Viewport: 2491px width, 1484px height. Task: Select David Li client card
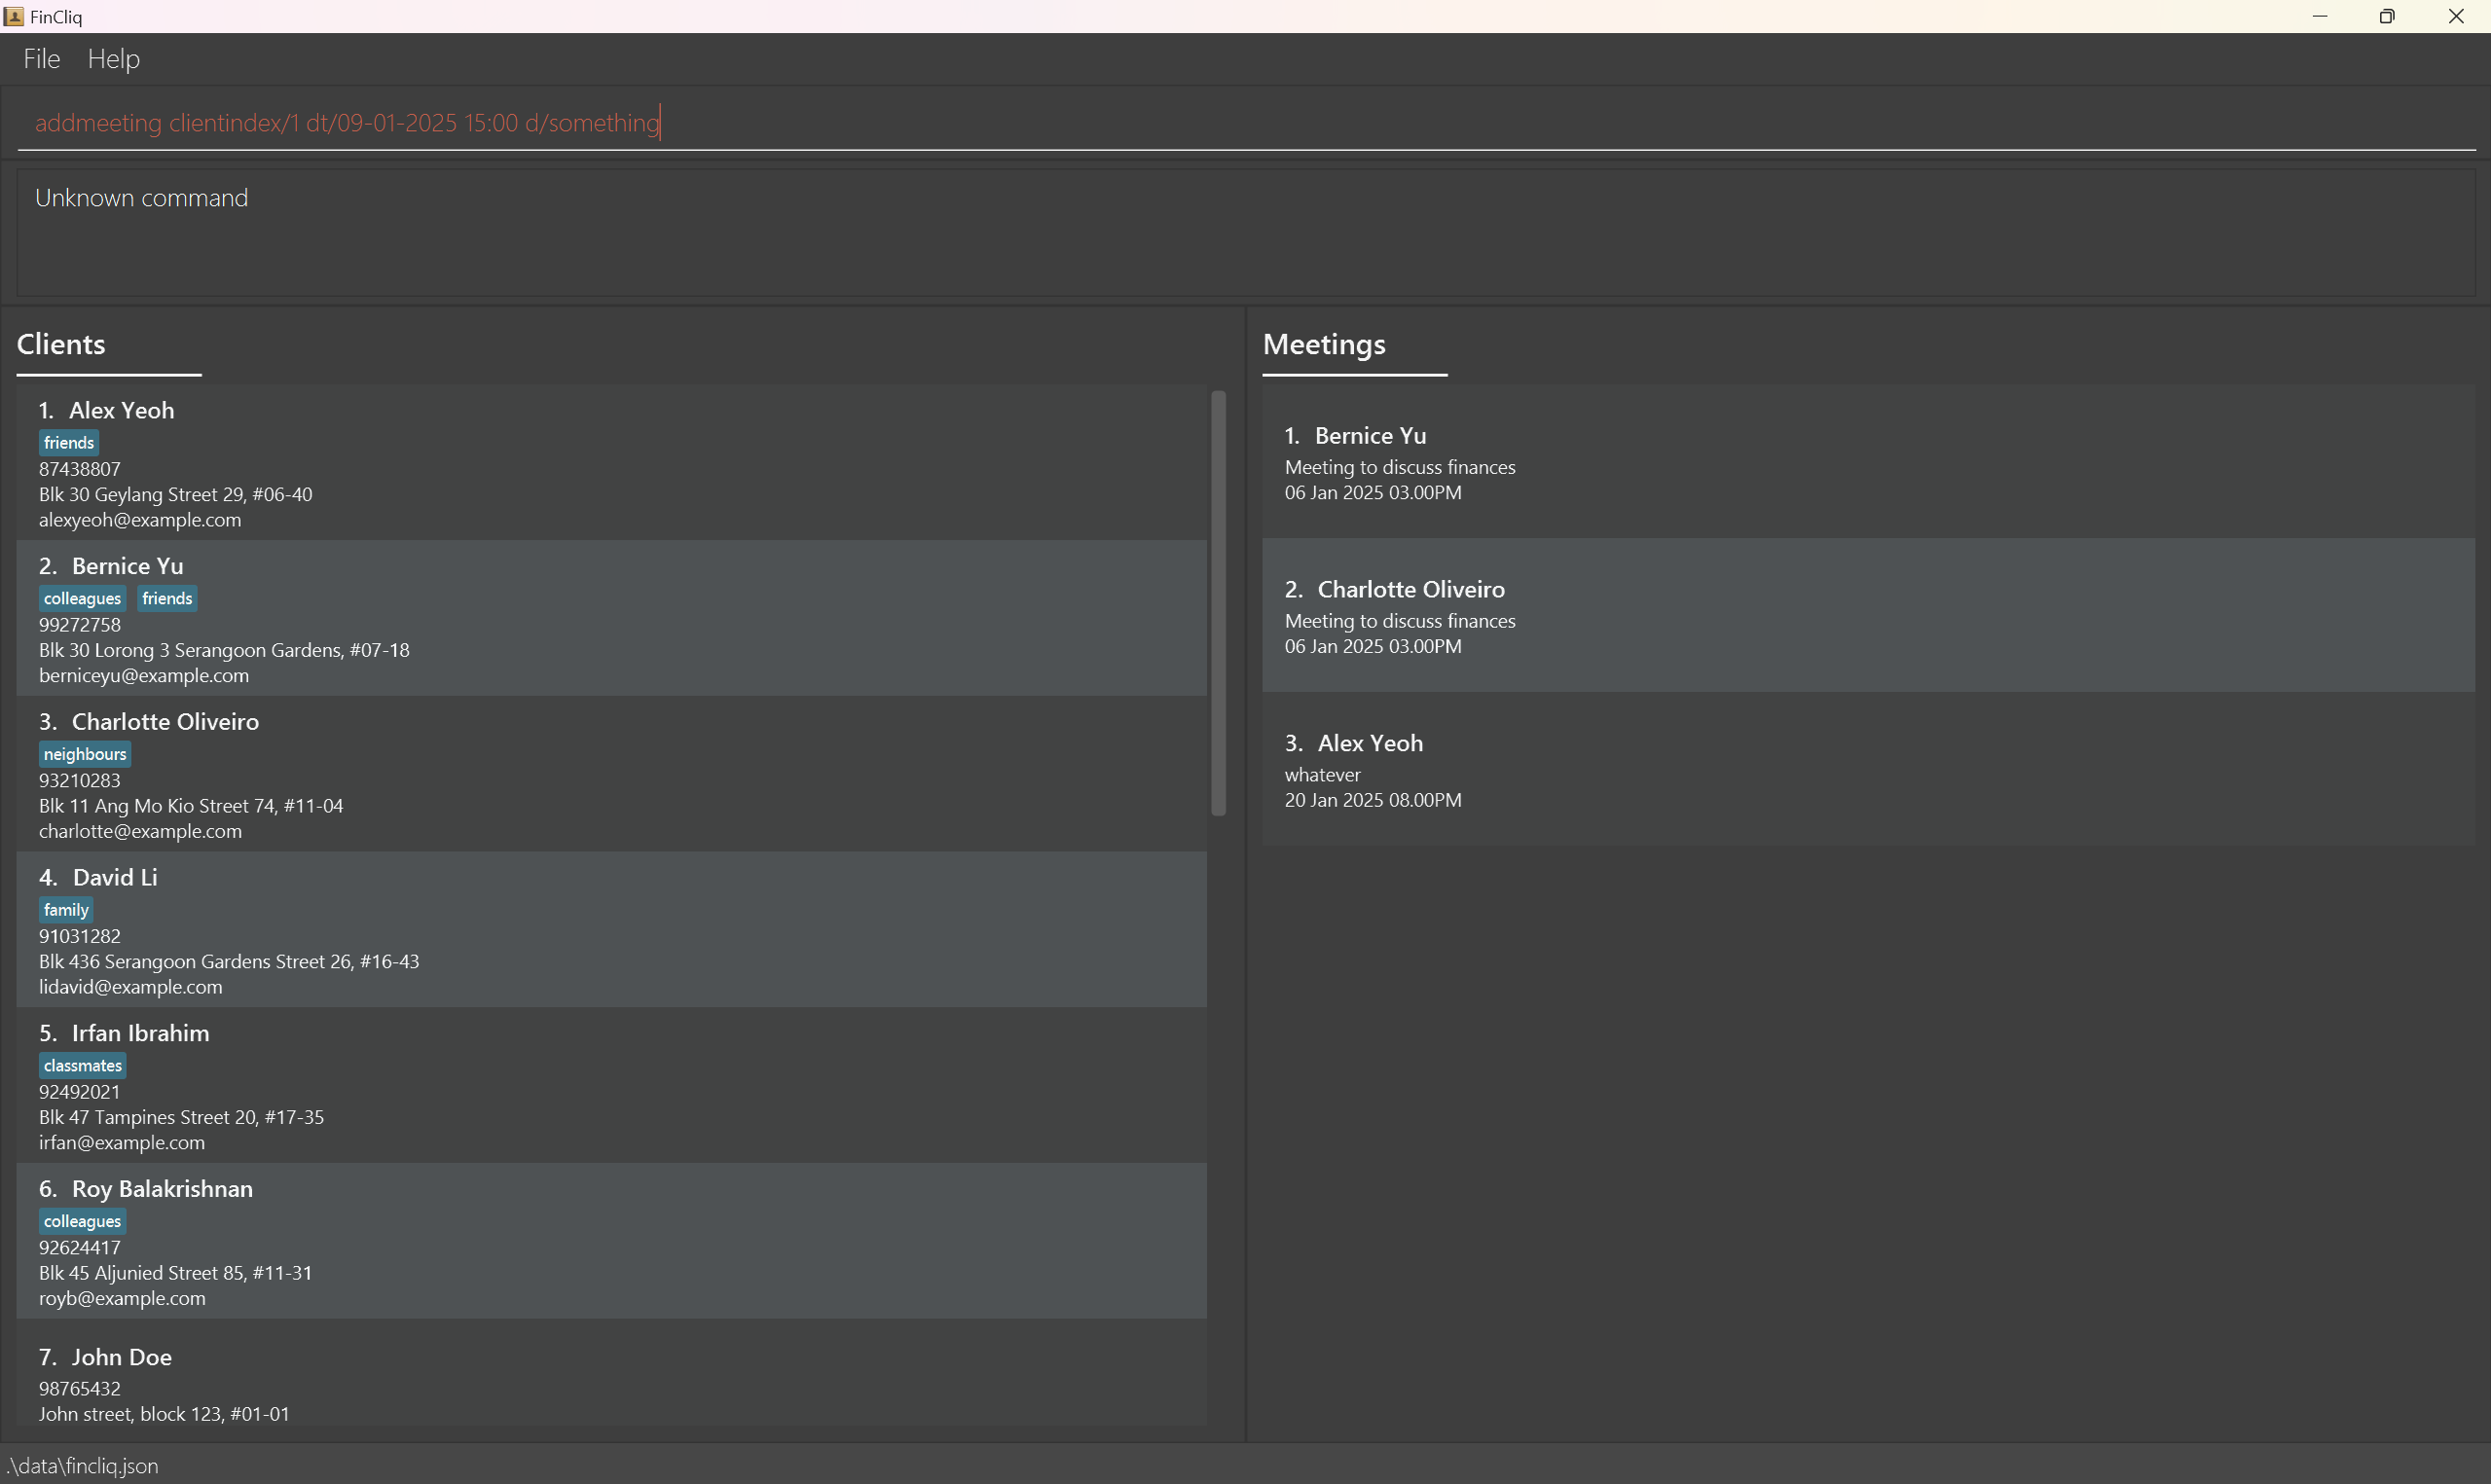coord(611,930)
